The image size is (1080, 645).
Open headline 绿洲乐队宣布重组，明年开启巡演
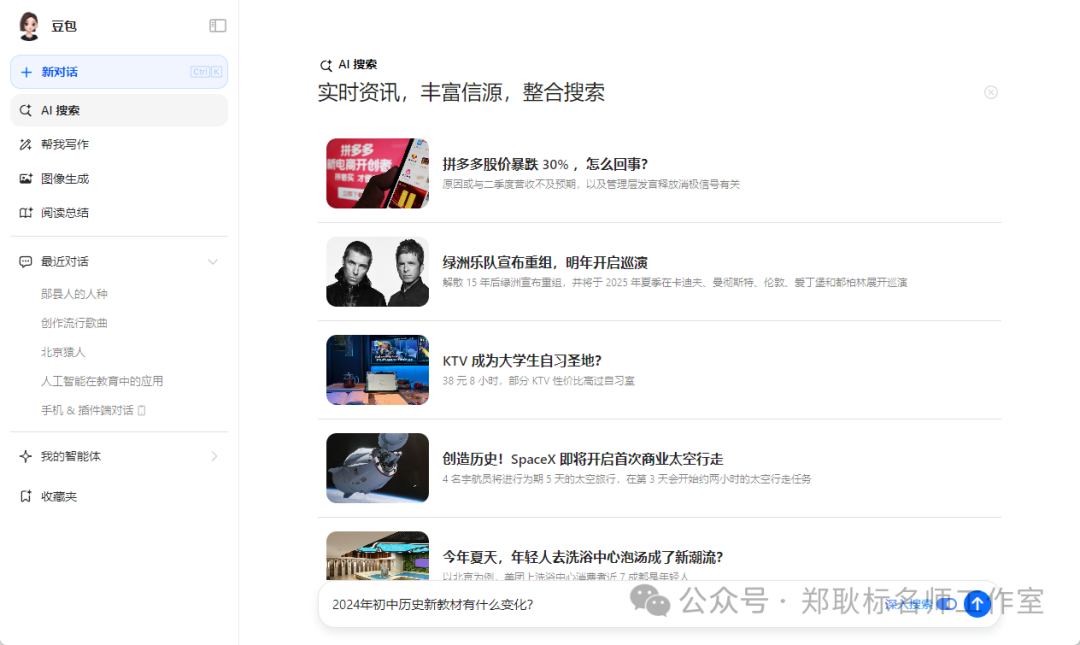pyautogui.click(x=545, y=263)
